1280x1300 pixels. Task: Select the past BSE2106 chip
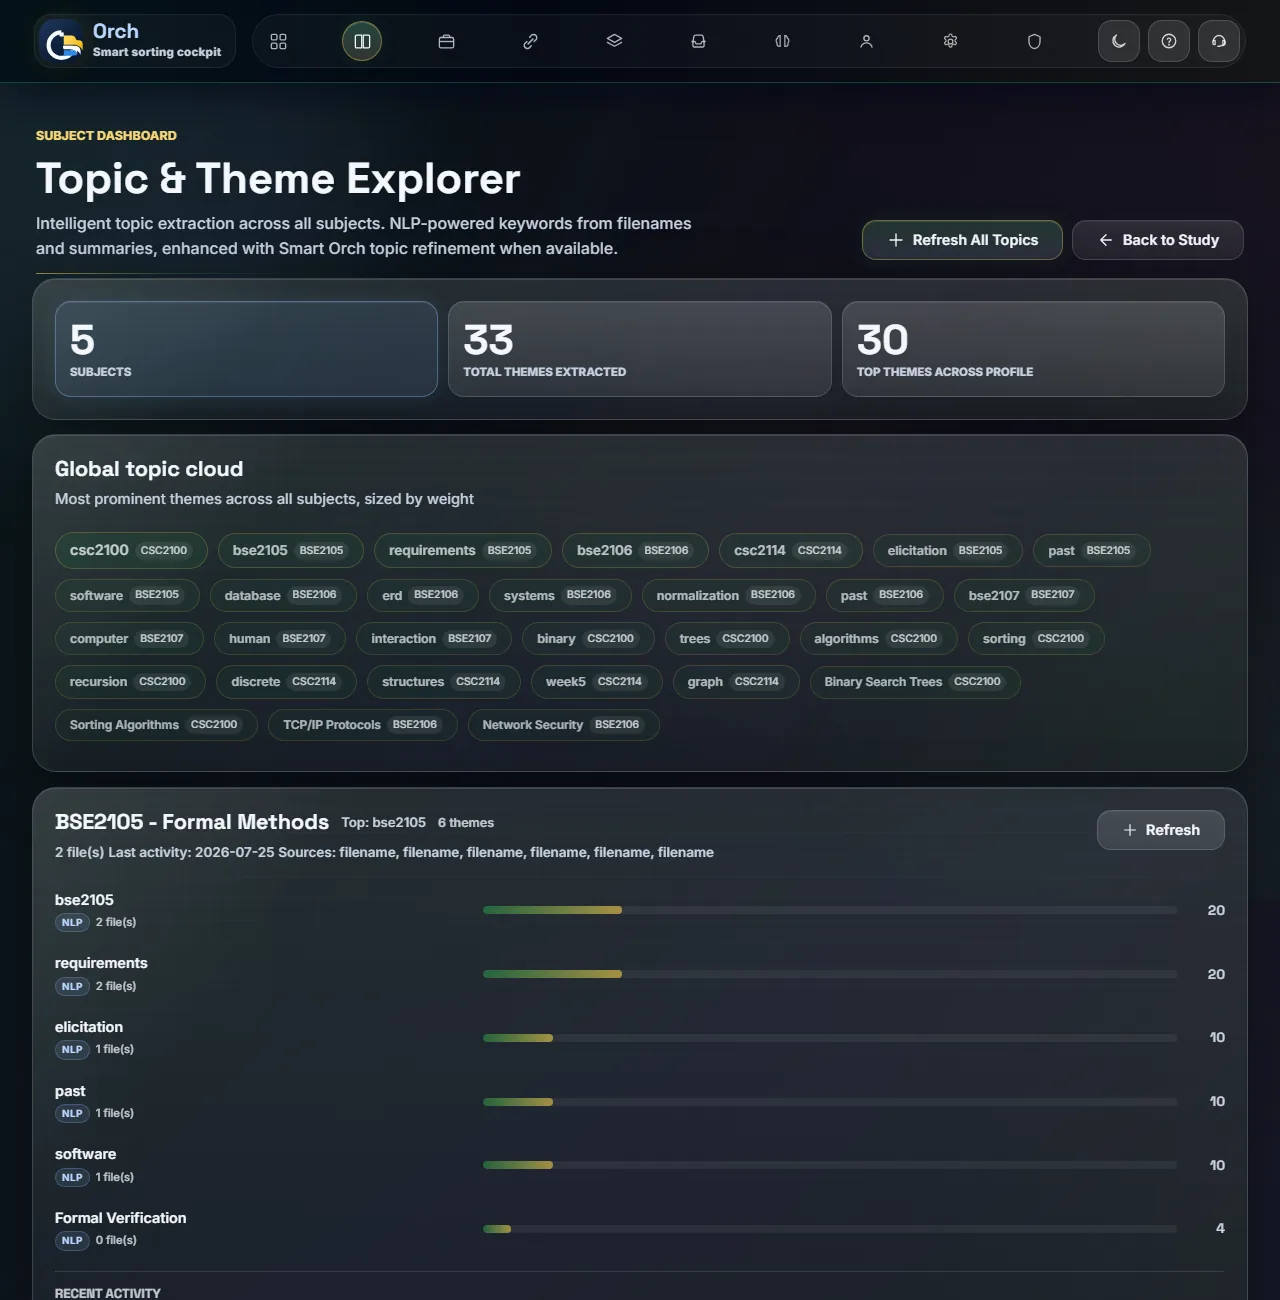coord(885,595)
